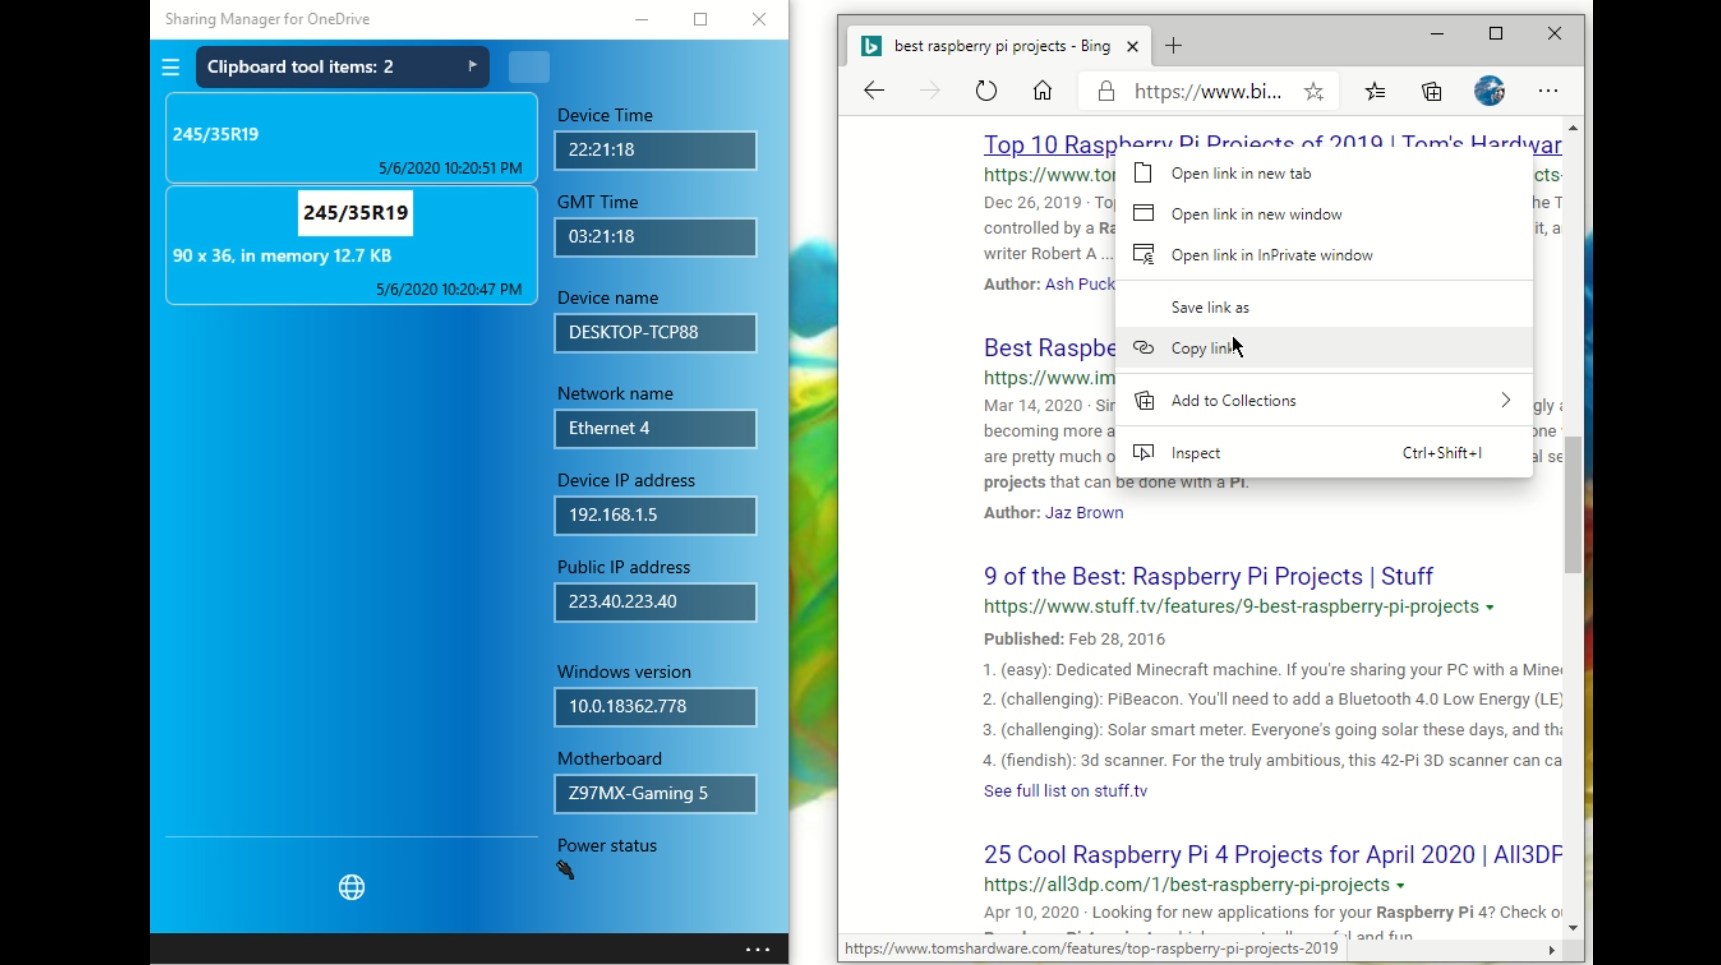This screenshot has width=1721, height=965.
Task: Choose Inspect from context menu
Action: point(1323,453)
